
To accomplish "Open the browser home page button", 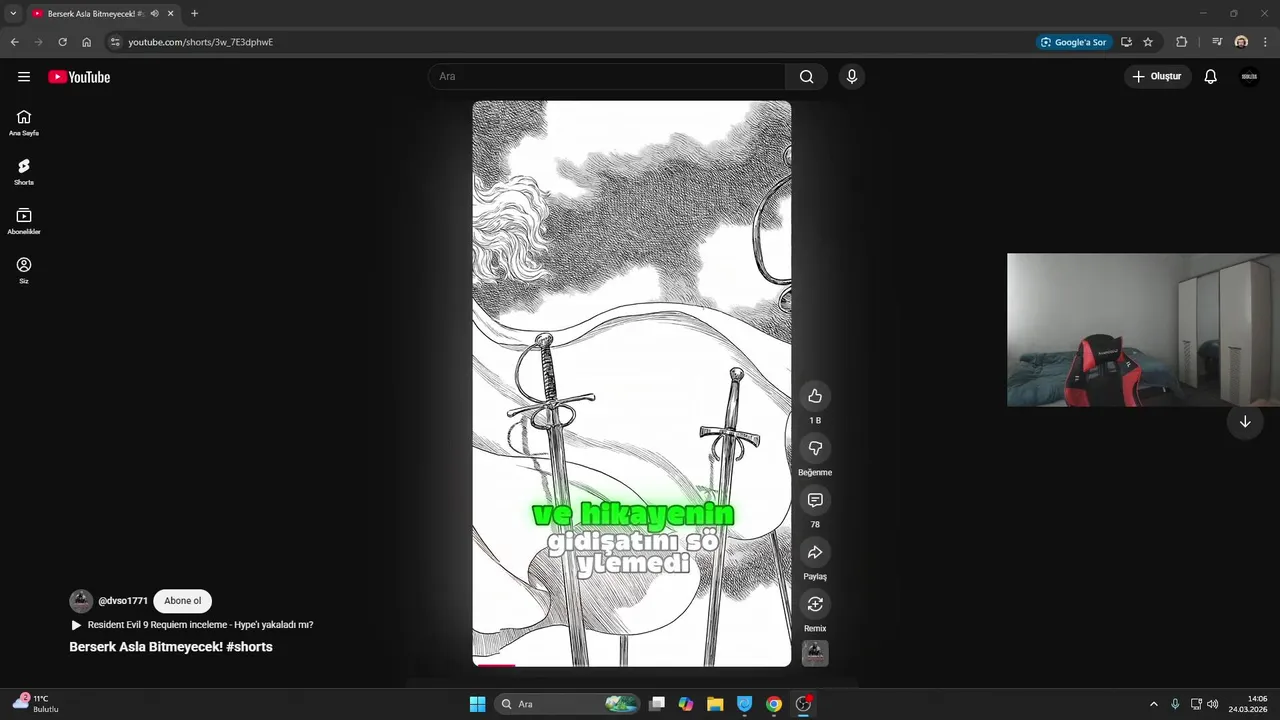I will 86,42.
